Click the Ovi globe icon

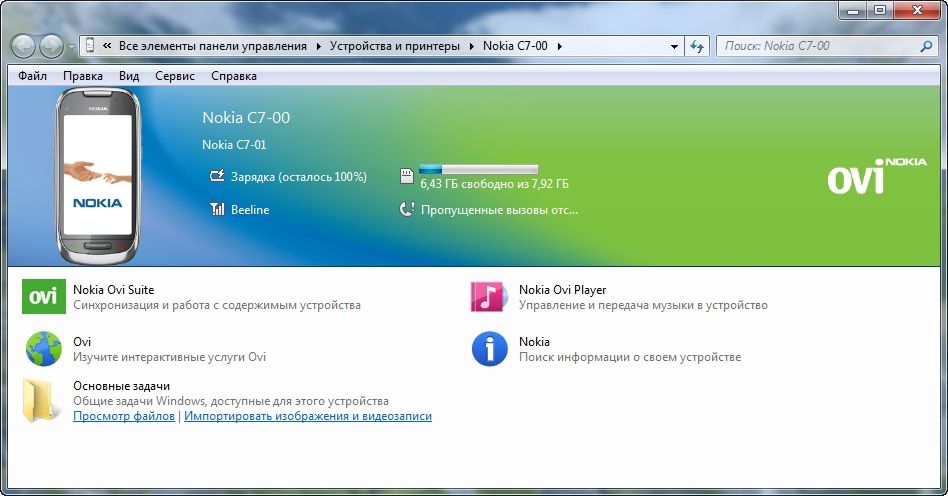pyautogui.click(x=43, y=349)
